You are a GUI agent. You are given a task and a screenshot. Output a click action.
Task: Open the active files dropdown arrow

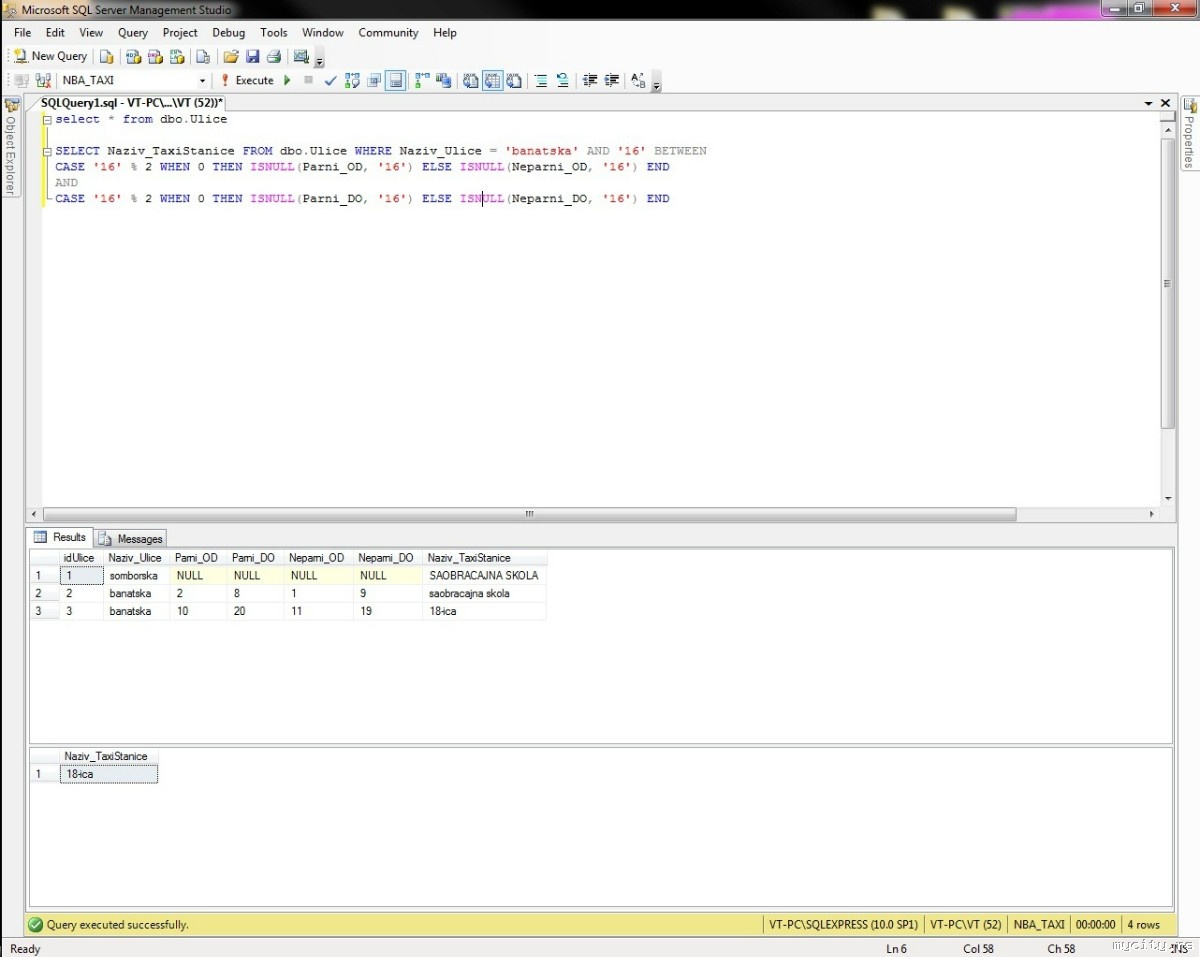(x=1148, y=103)
